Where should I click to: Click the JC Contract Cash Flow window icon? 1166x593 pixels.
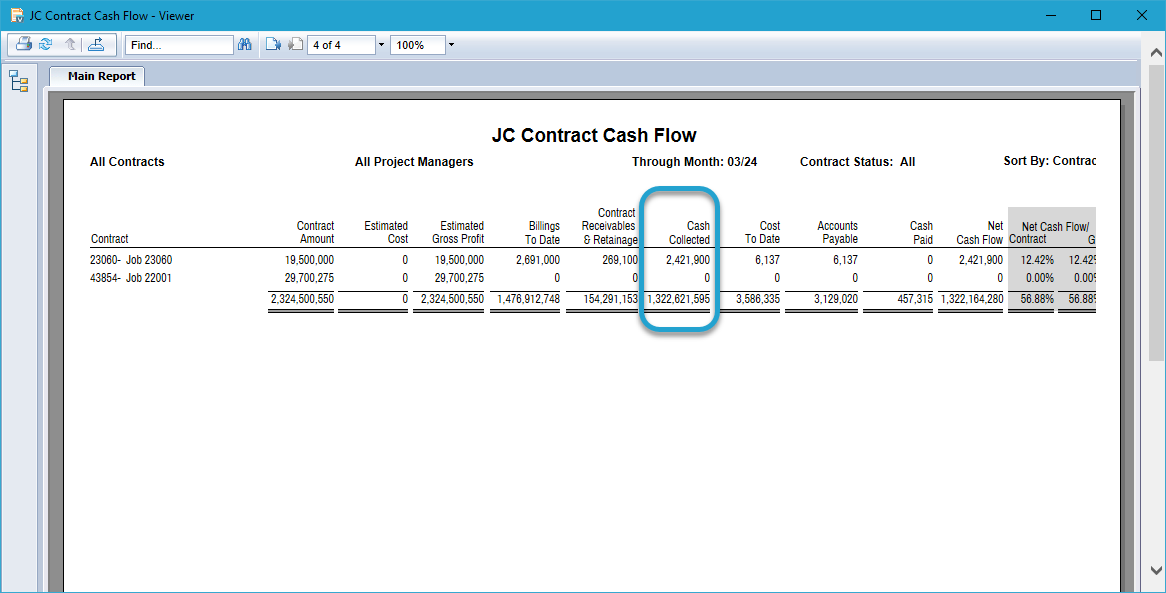click(x=16, y=15)
